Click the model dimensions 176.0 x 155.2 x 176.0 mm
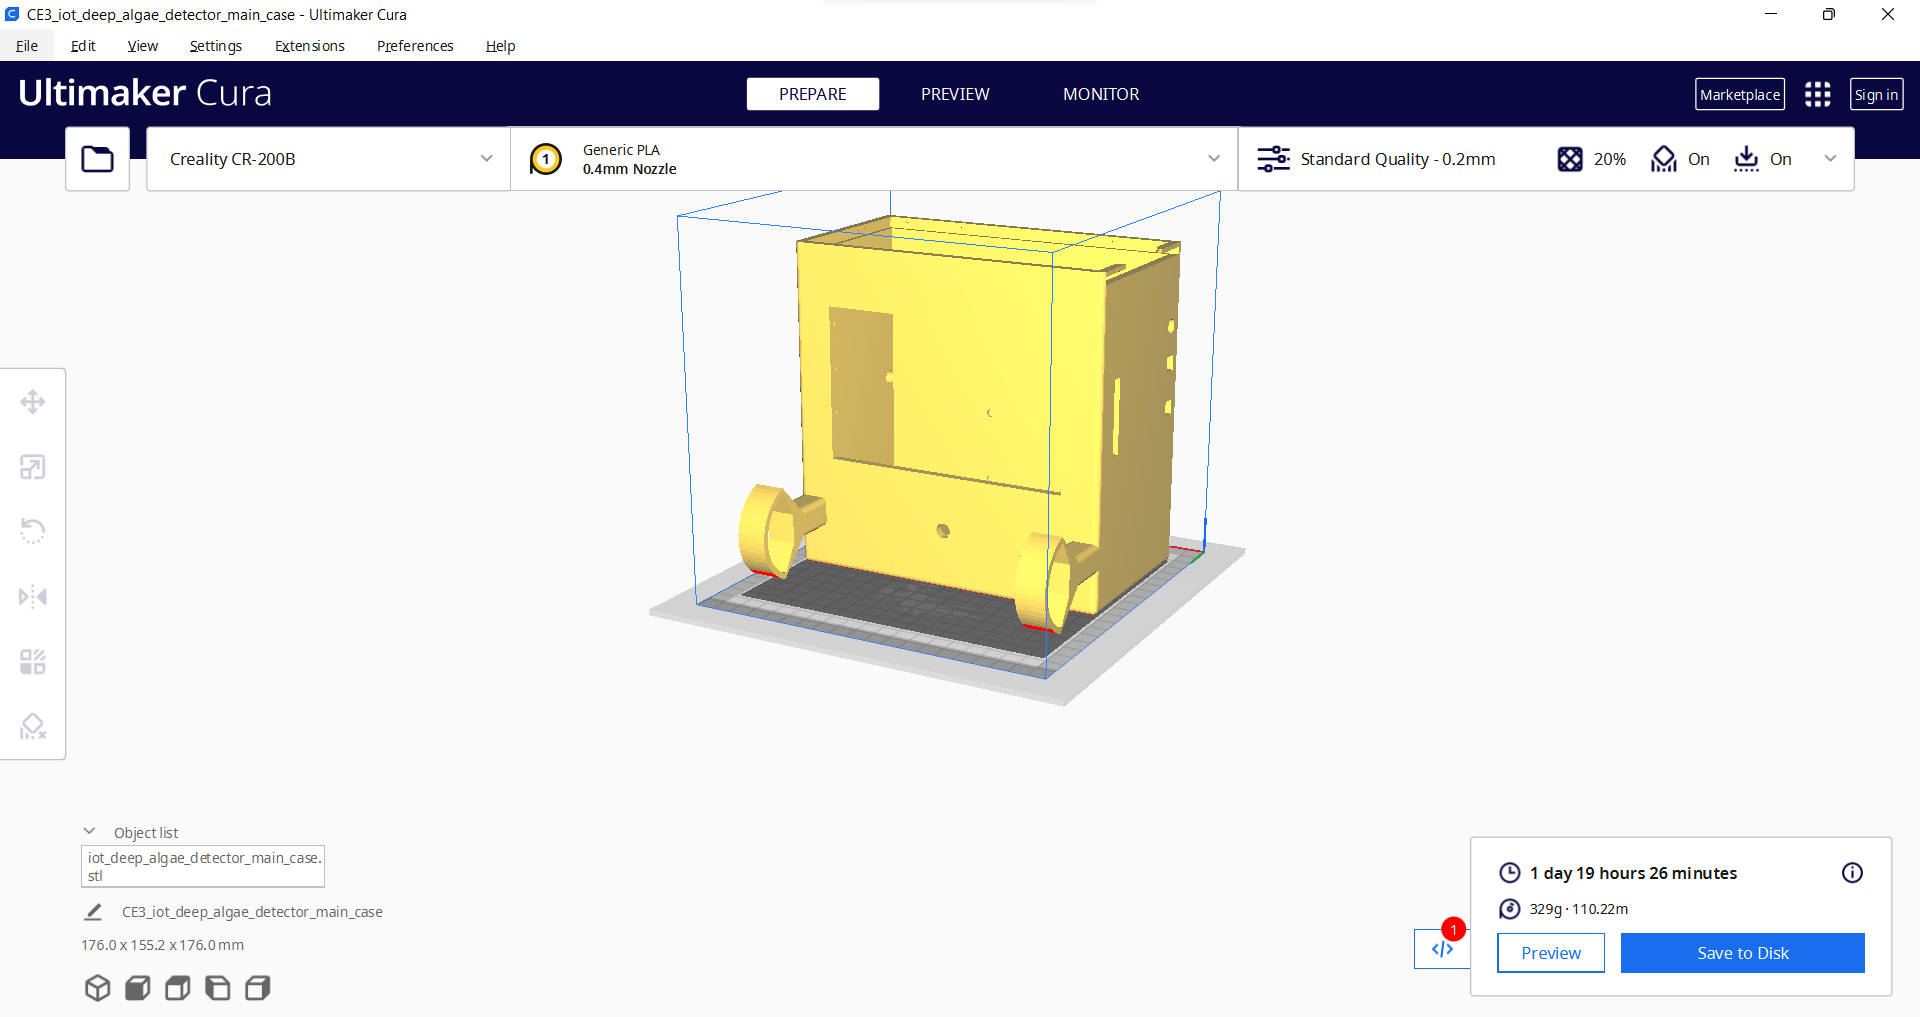 click(x=162, y=945)
